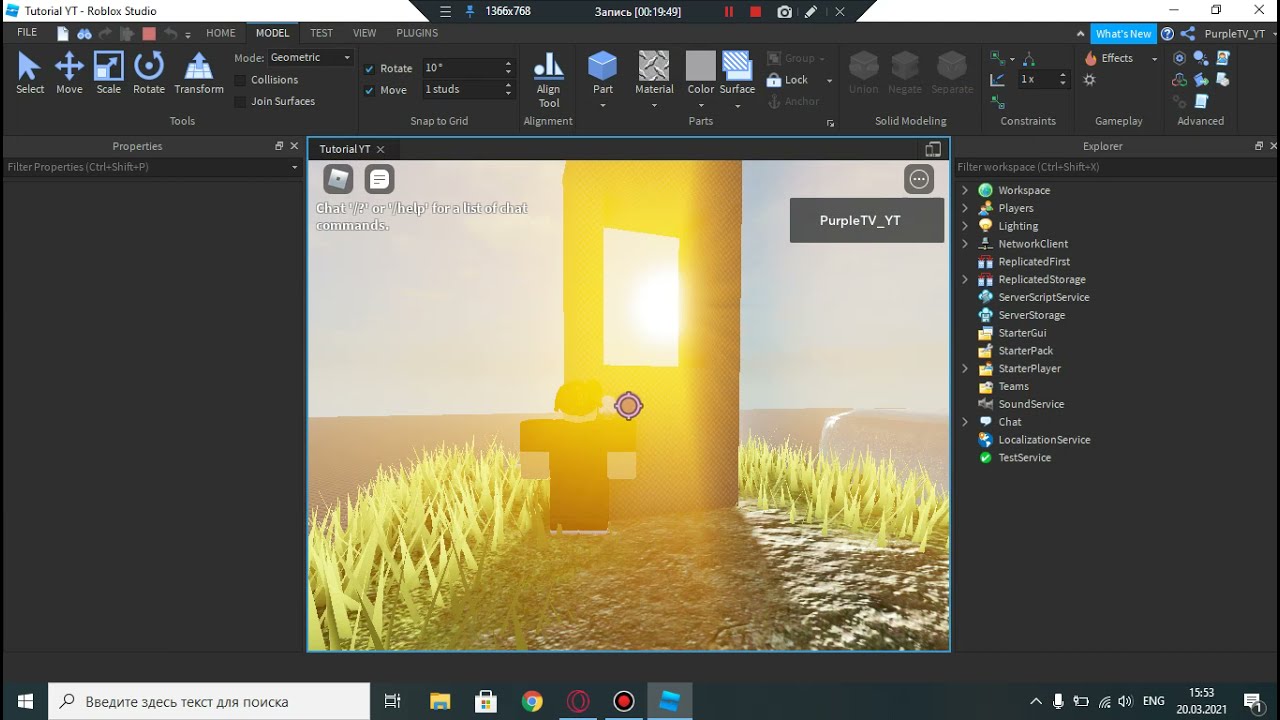Screen dimensions: 1280x720
Task: Click the share icon beside username
Action: 1188,34
